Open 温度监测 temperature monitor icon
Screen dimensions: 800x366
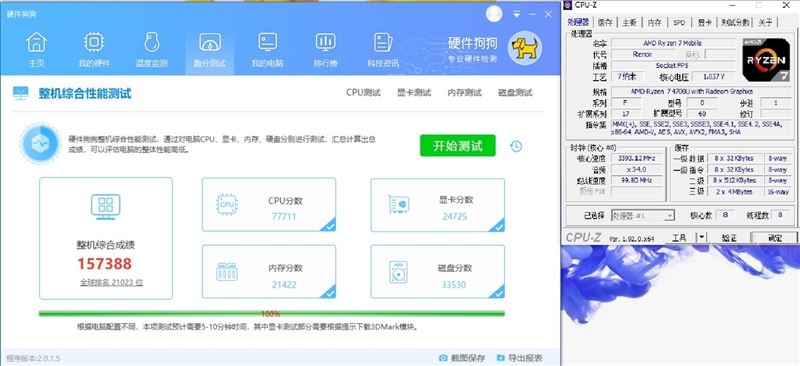tap(152, 42)
